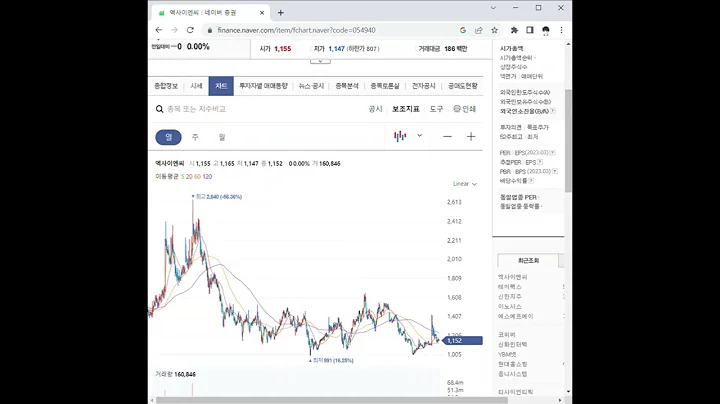Image resolution: width=720 pixels, height=404 pixels.
Task: Click the 인쇄 print button
Action: tap(464, 109)
